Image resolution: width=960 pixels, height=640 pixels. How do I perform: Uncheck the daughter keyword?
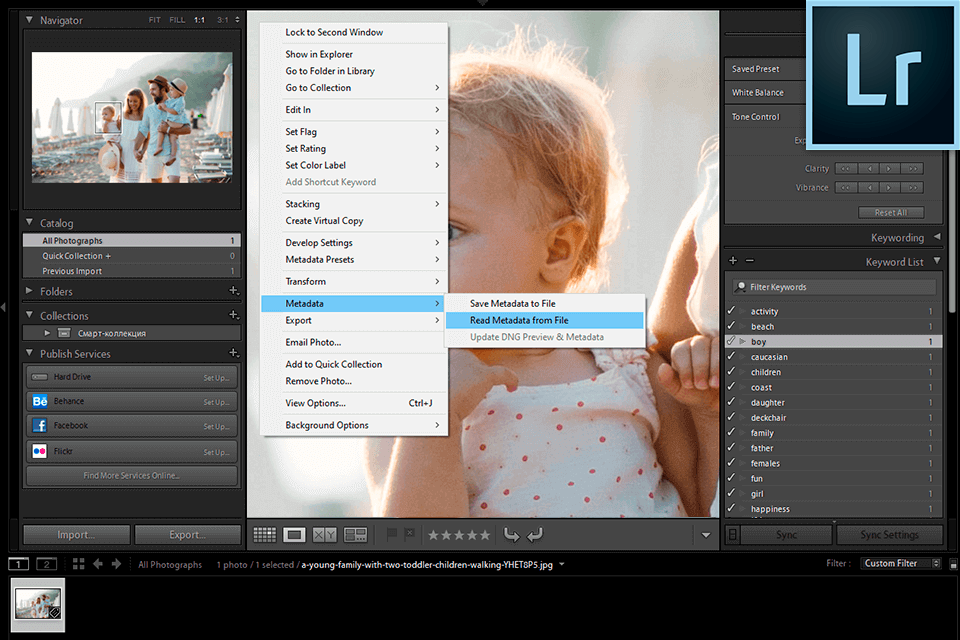[x=731, y=402]
